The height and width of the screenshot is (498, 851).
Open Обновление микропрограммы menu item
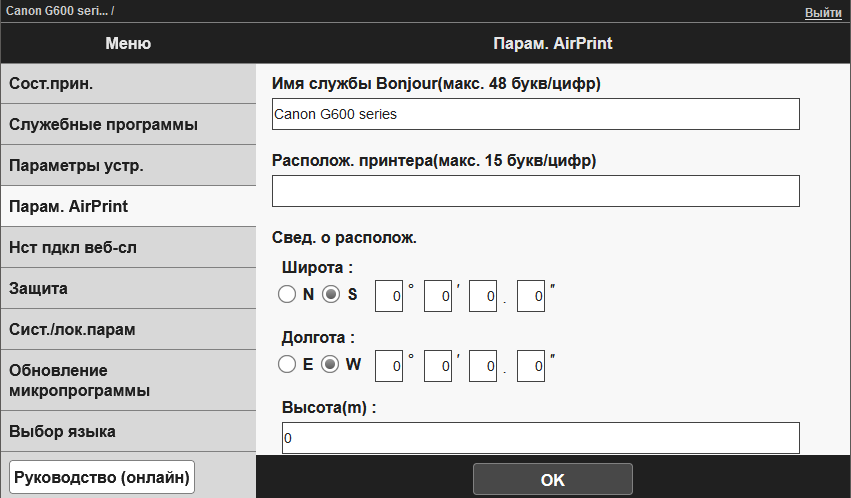128,380
